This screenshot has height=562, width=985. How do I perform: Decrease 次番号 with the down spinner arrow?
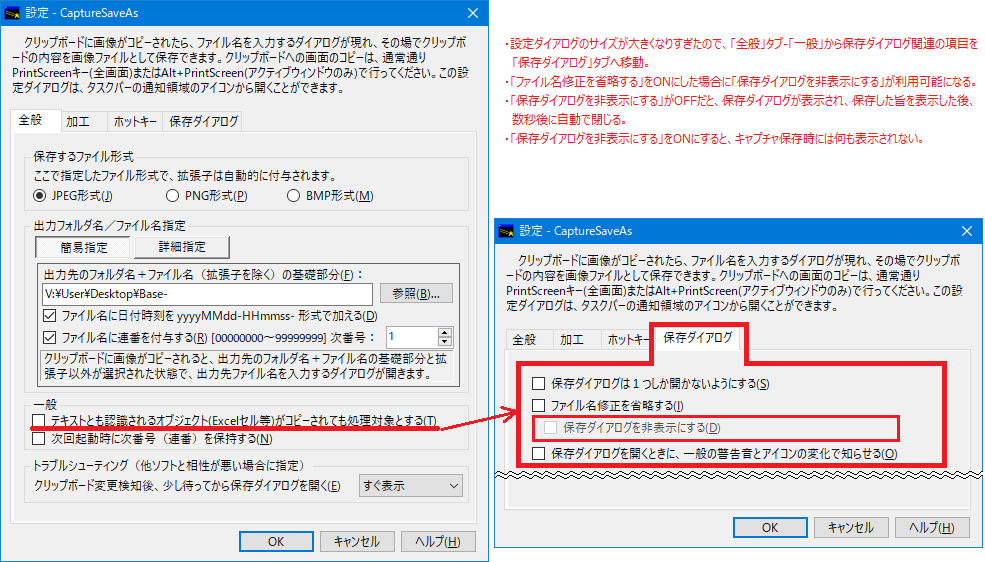pos(445,342)
